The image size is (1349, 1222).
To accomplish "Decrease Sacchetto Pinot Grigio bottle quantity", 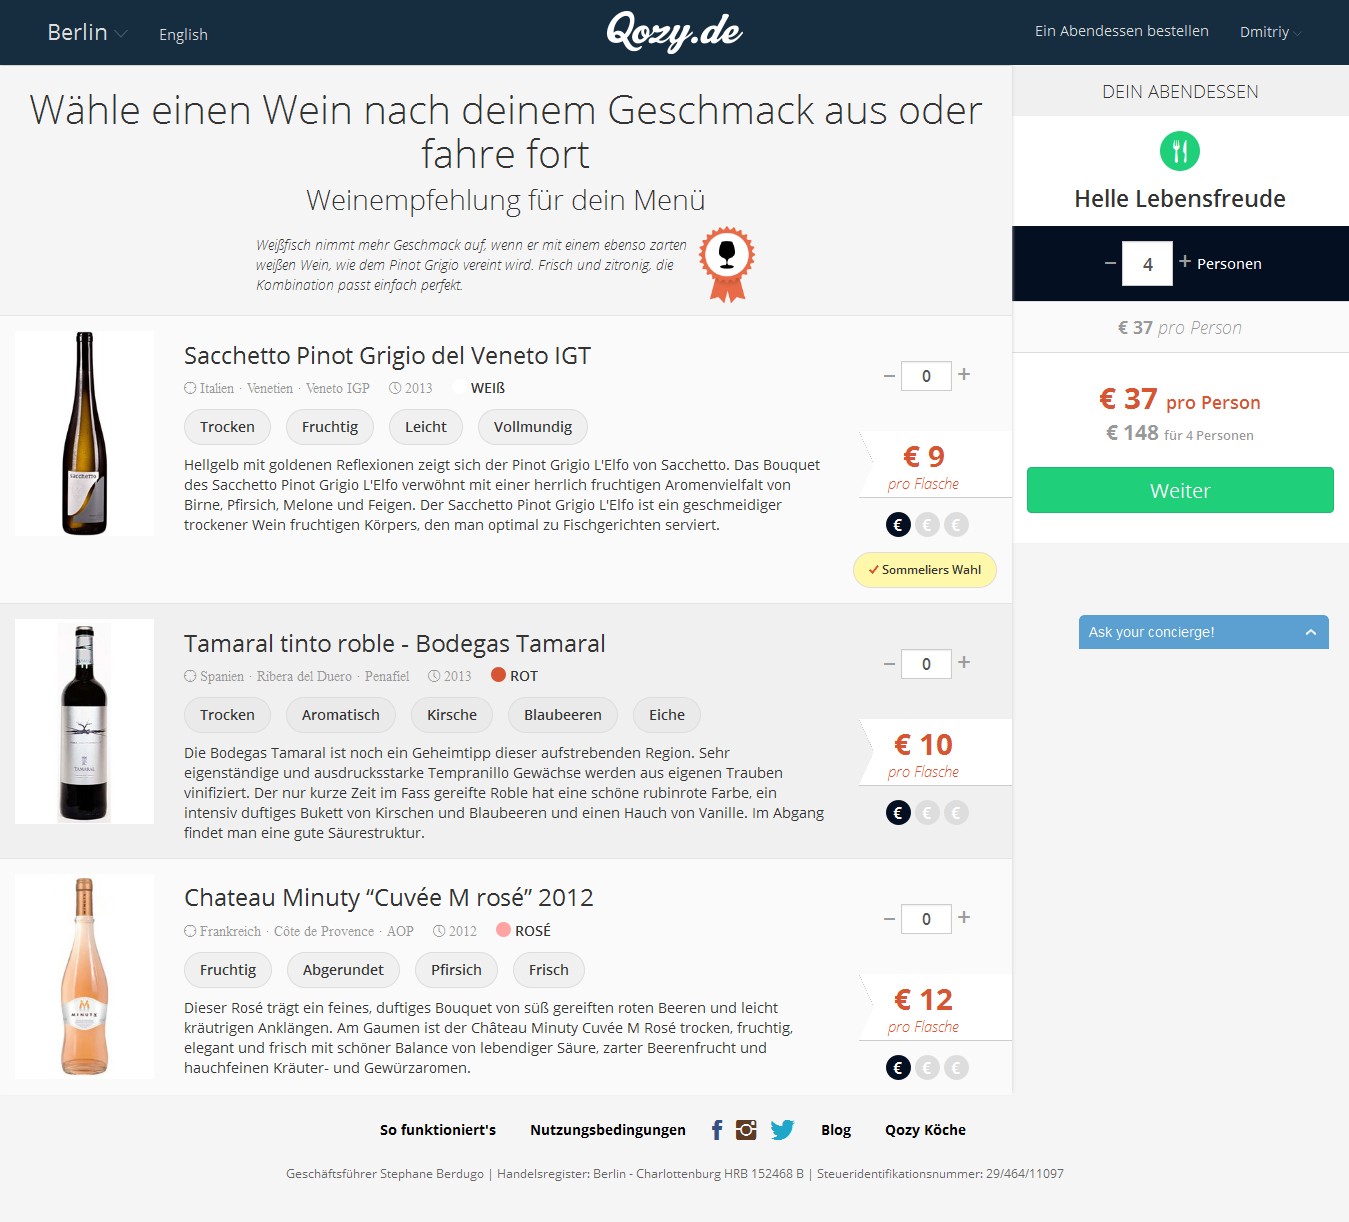I will pyautogui.click(x=889, y=376).
